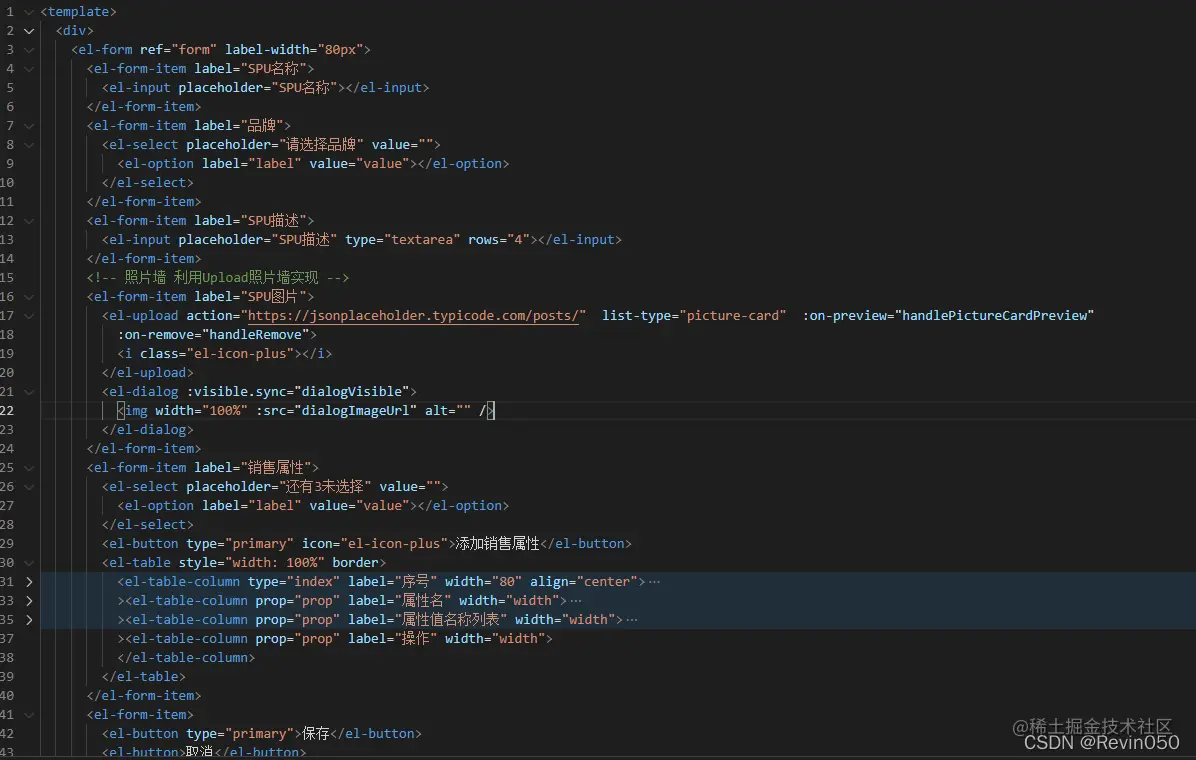Click the "textarea" type value
The image size is (1196, 760).
[x=422, y=240]
